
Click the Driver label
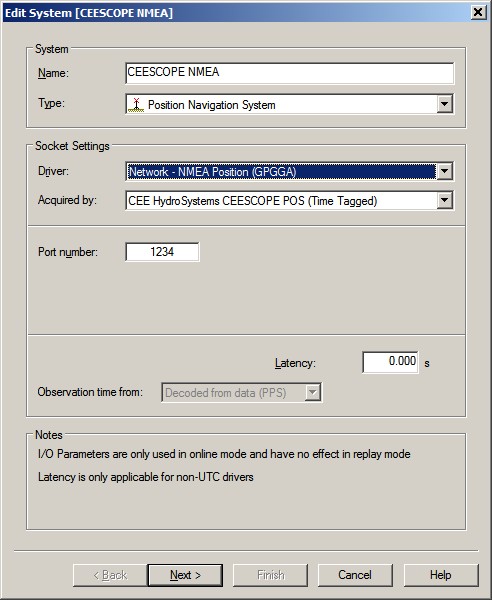[53, 171]
